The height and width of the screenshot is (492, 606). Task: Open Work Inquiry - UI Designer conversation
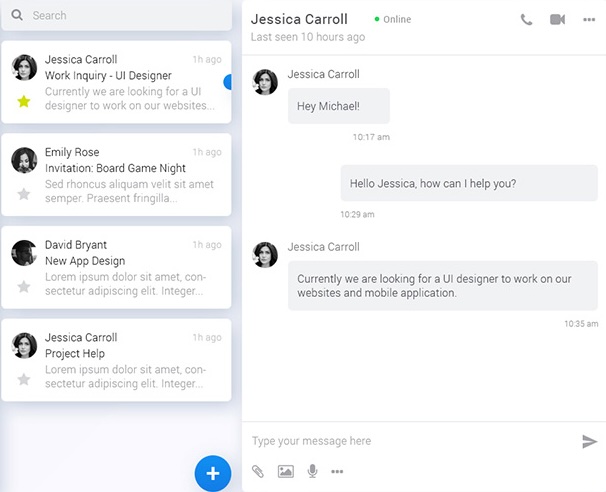click(116, 82)
